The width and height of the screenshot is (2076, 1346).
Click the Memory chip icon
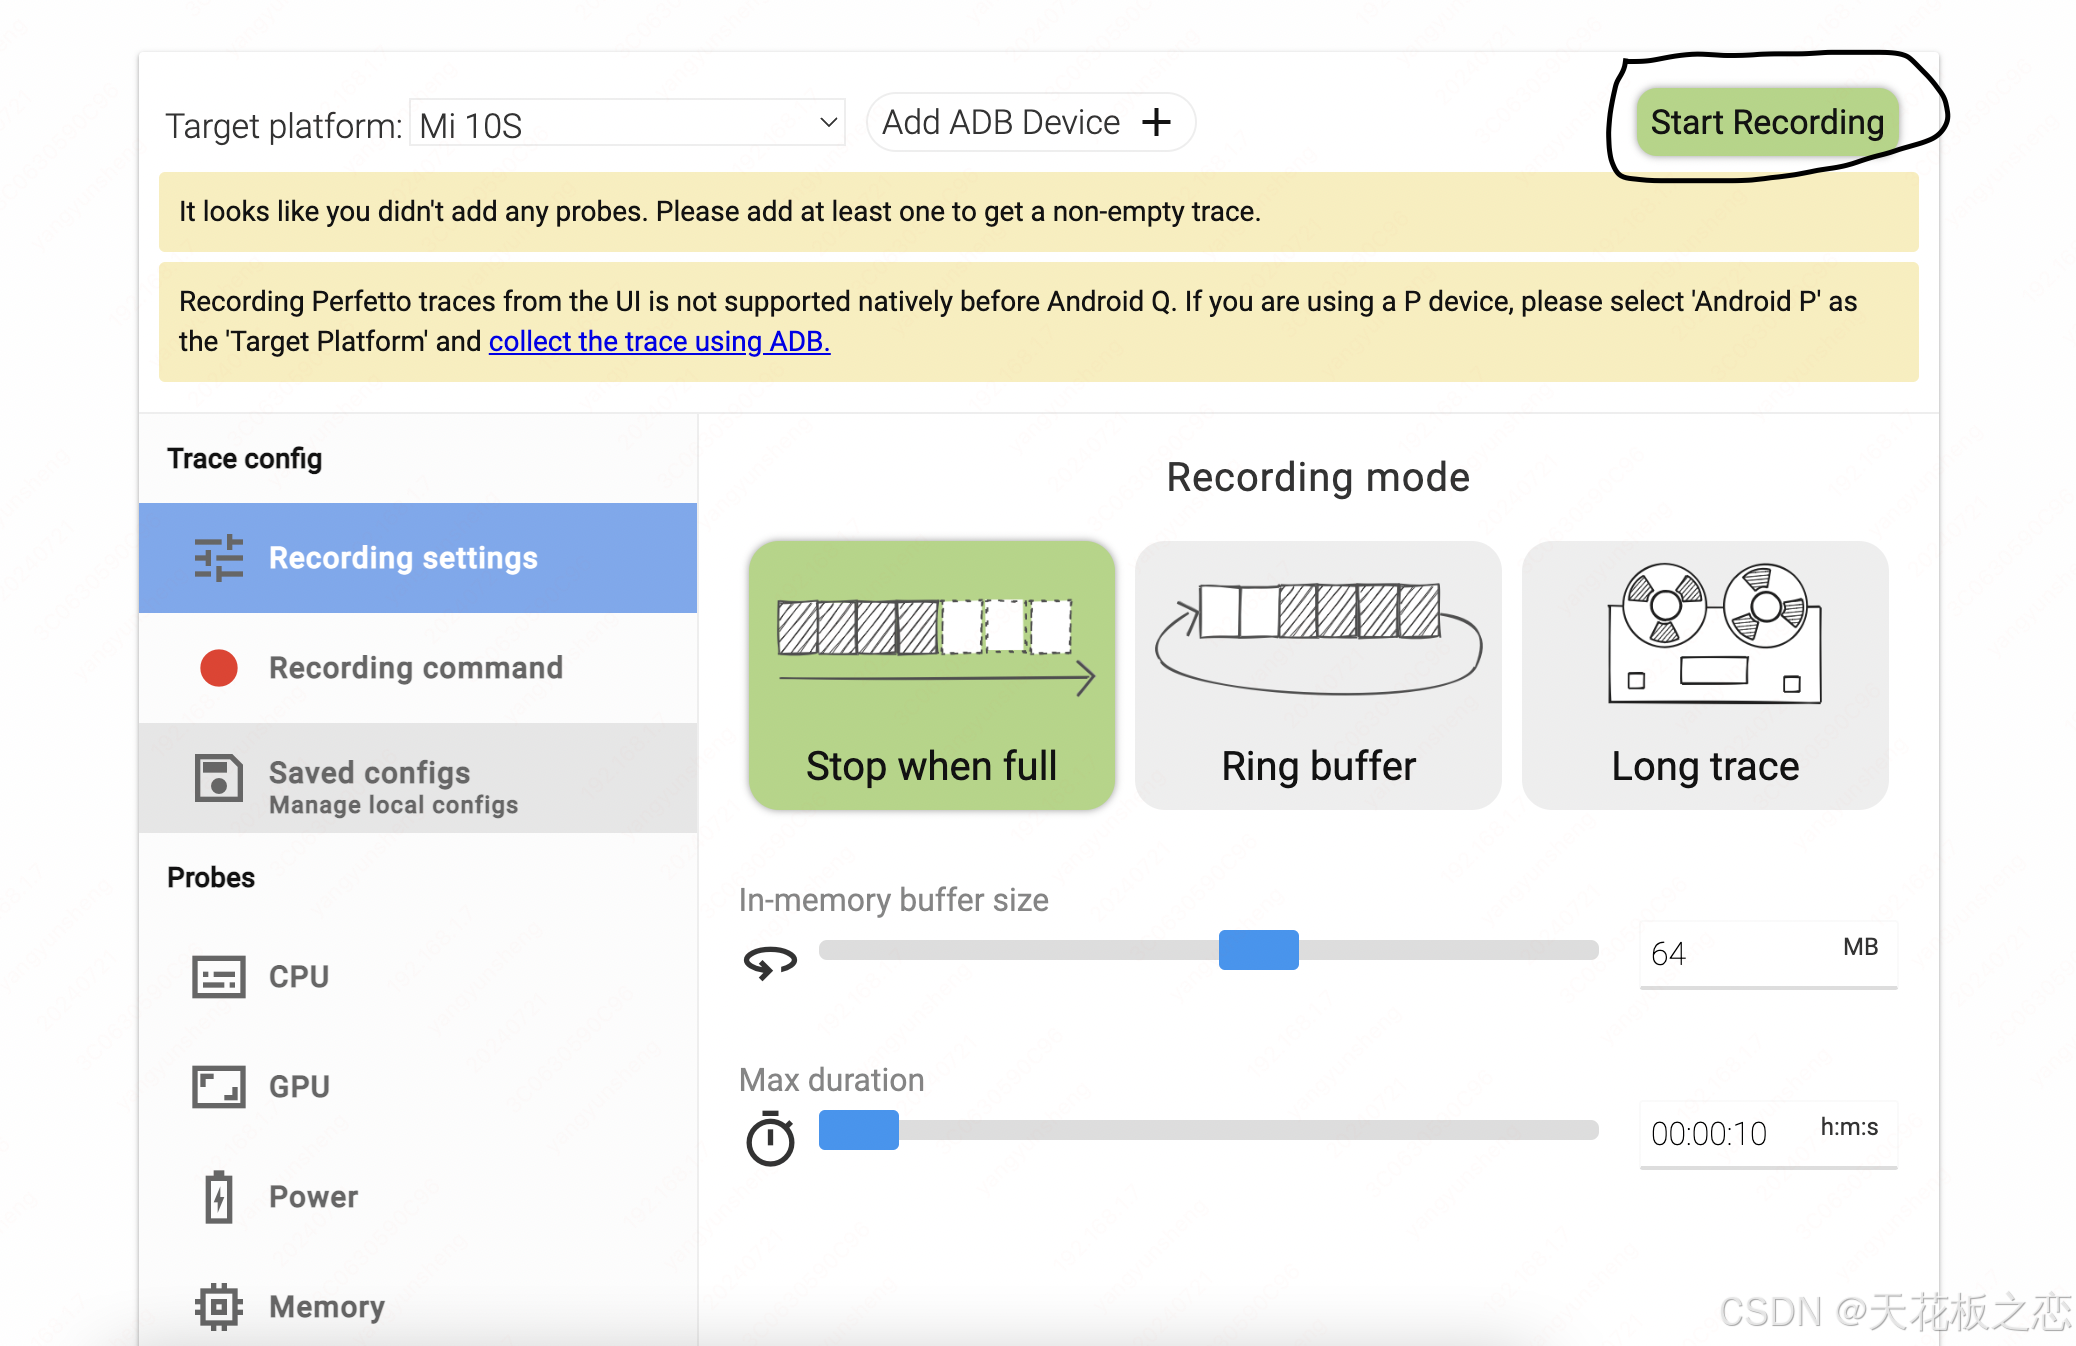pyautogui.click(x=218, y=1307)
